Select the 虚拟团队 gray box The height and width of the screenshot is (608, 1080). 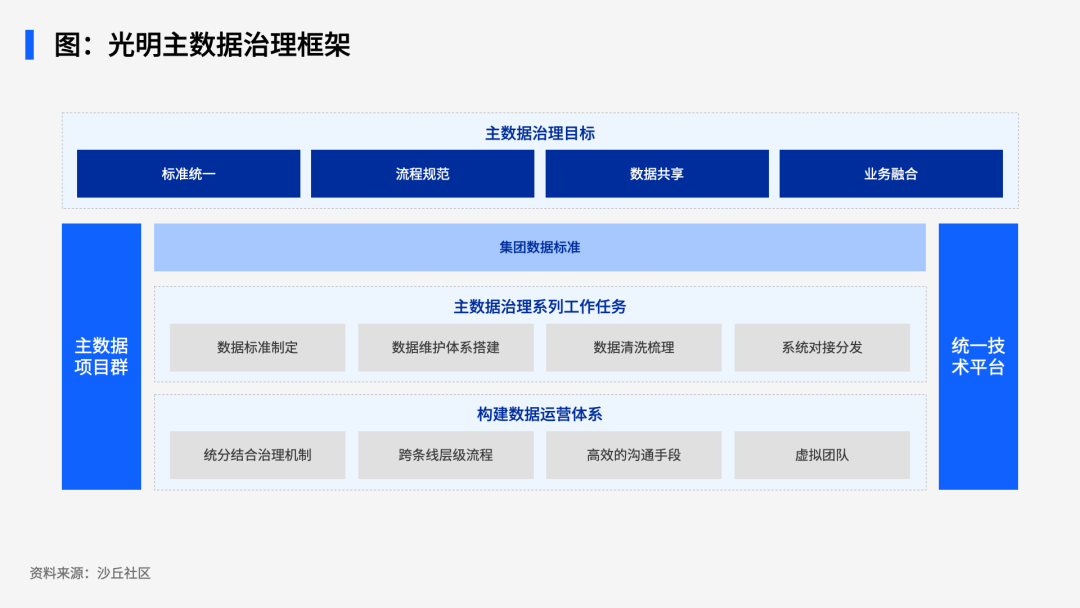[821, 455]
